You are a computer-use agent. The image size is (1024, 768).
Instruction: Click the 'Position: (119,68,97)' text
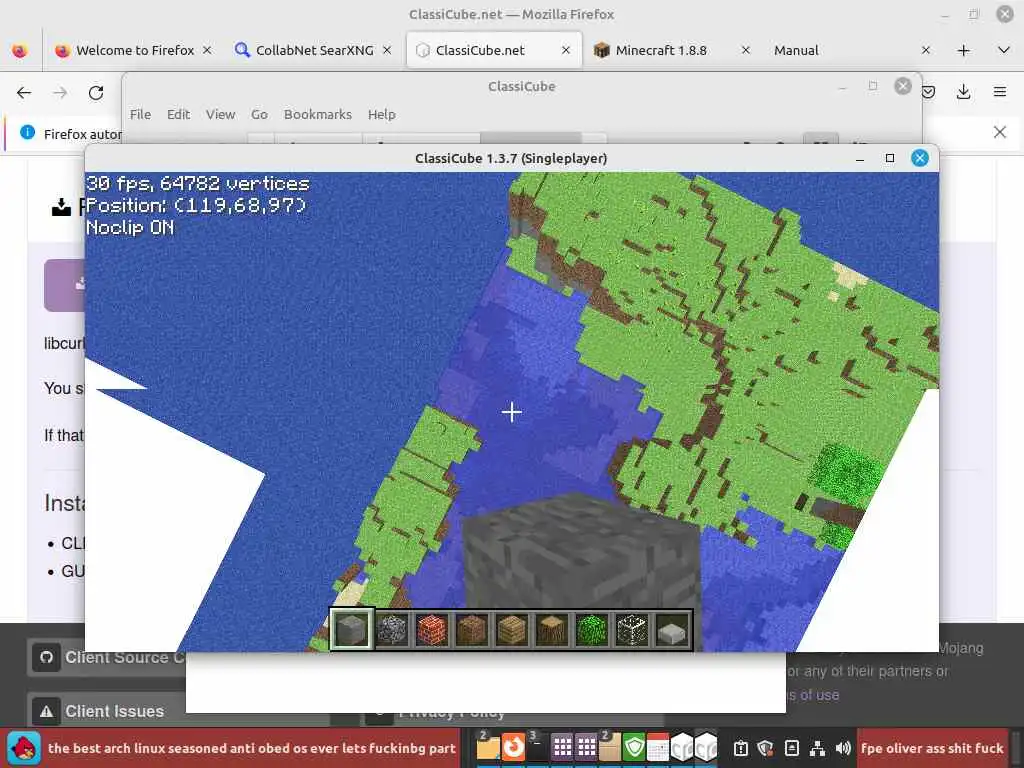pos(195,206)
